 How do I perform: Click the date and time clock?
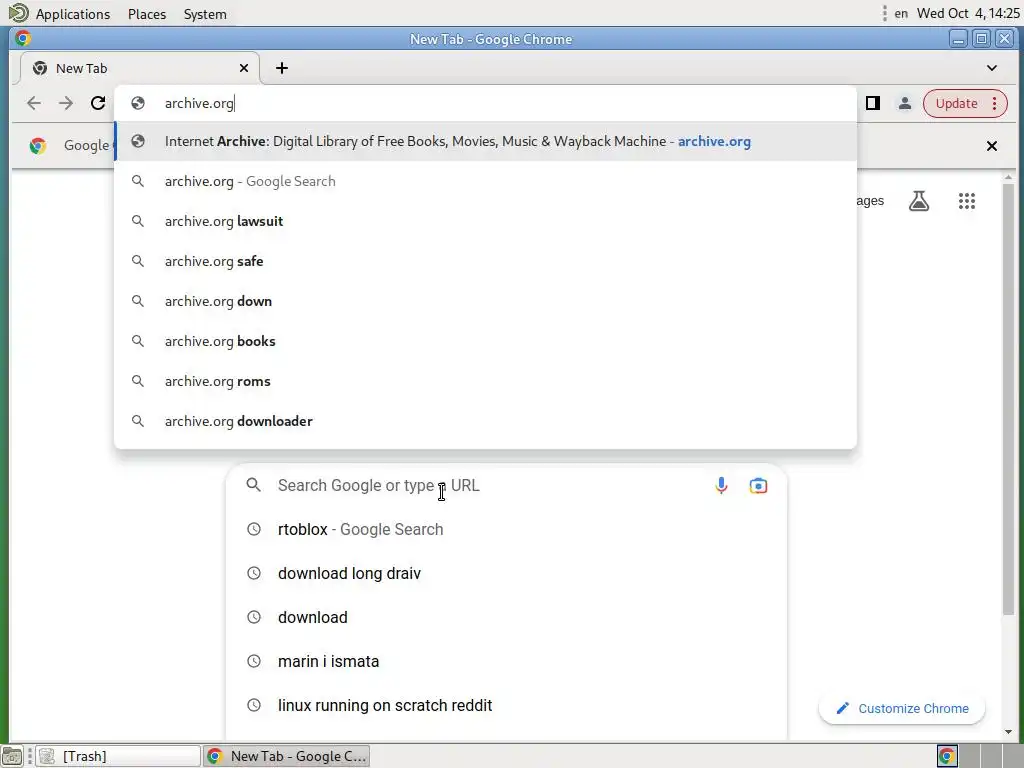pyautogui.click(x=968, y=14)
